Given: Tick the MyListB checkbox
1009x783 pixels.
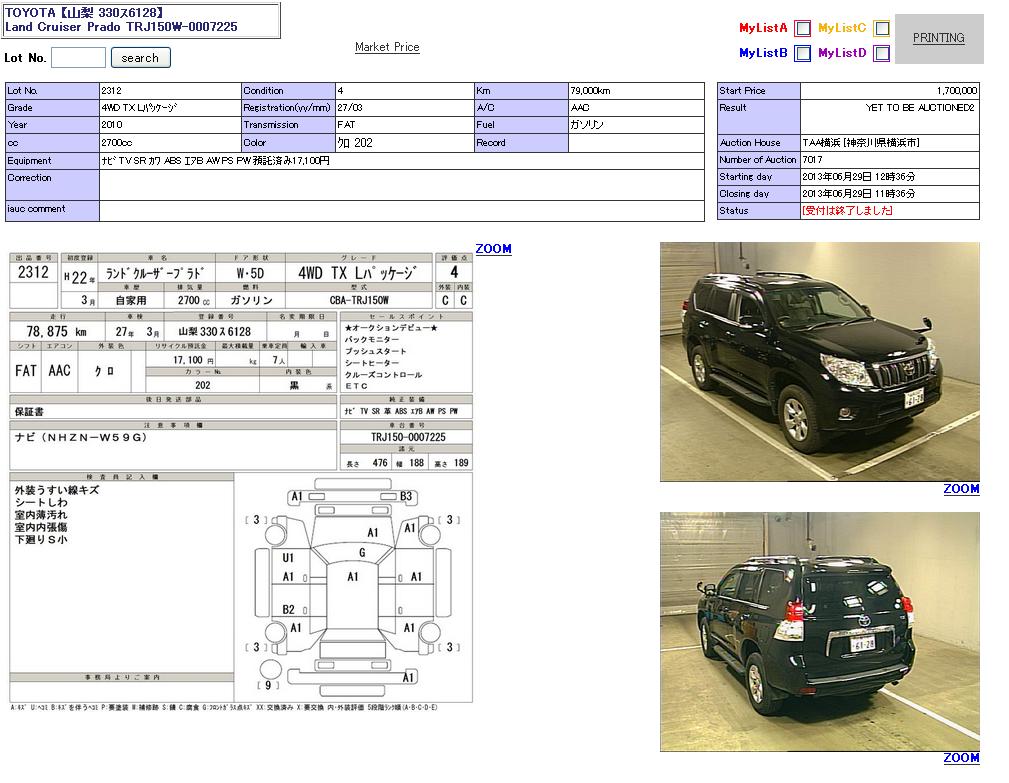Looking at the screenshot, I should click(x=802, y=54).
